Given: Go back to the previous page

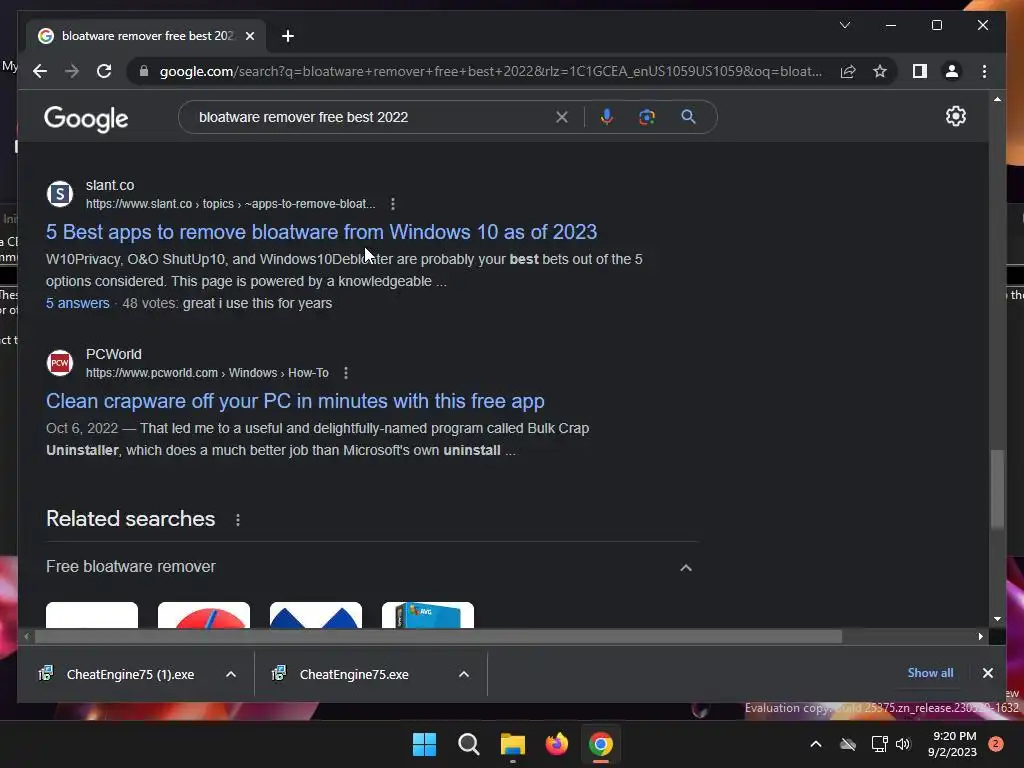Looking at the screenshot, I should pos(40,71).
